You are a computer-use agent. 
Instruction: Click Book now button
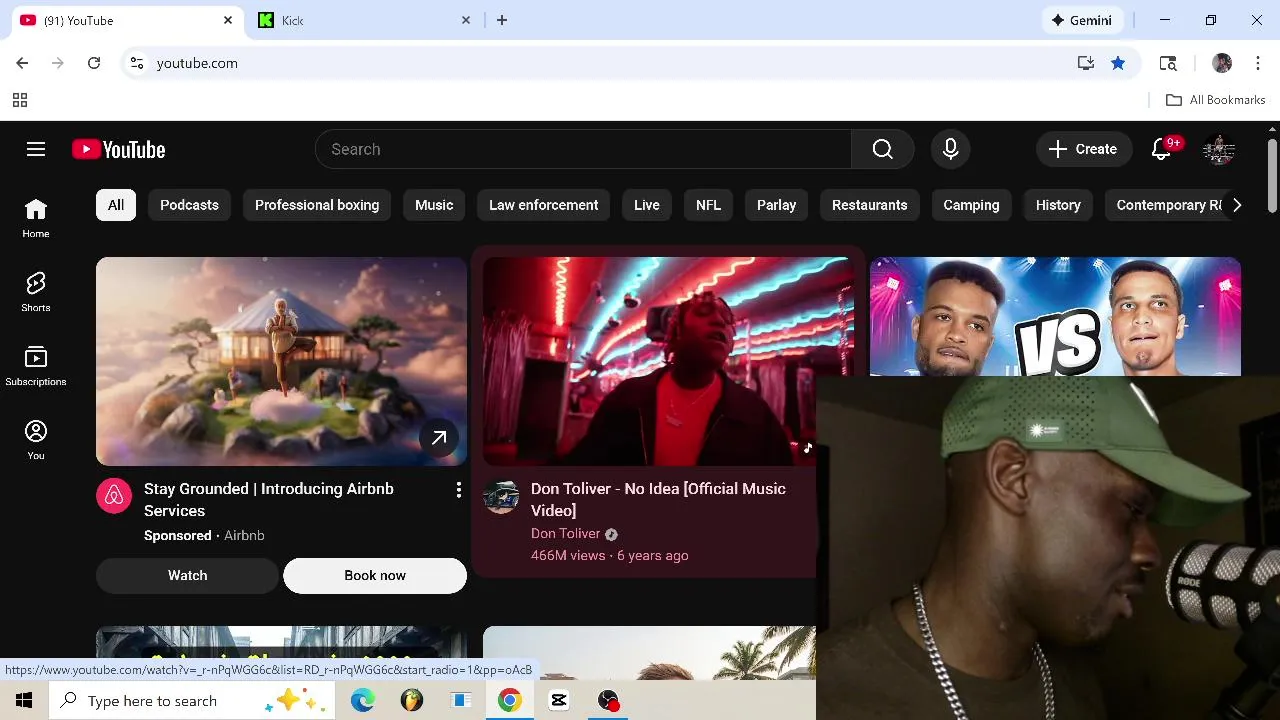click(375, 575)
